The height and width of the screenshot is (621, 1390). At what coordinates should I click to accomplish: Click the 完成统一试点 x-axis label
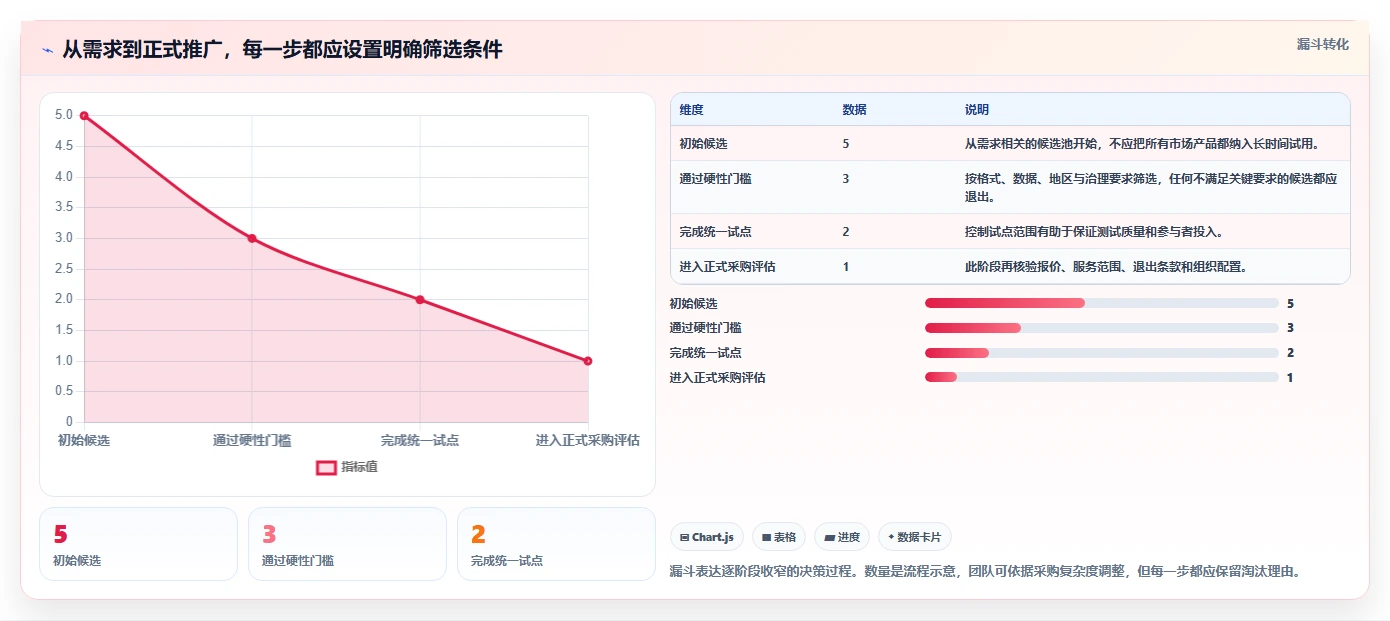(420, 440)
